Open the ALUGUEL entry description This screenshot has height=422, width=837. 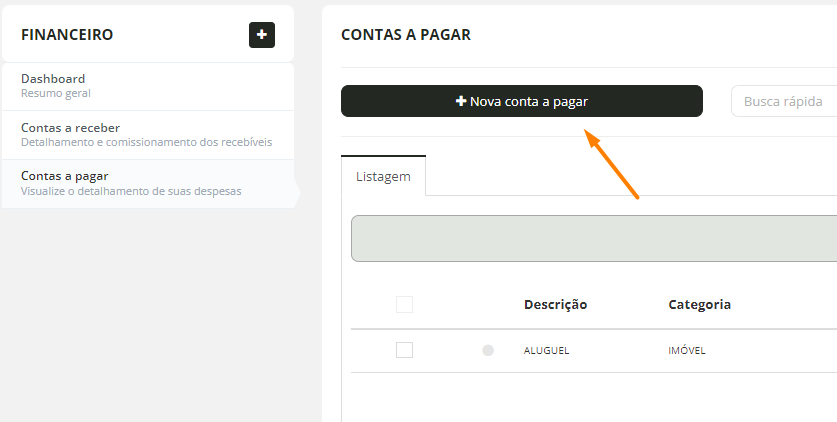(546, 351)
